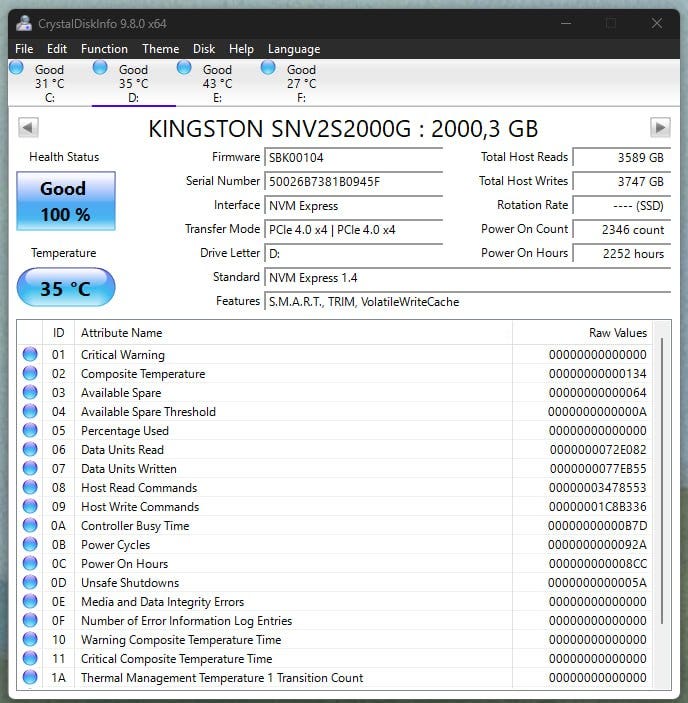Click status icon for Error Information Log Entries row
Viewport: 688px width, 703px height.
pos(30,620)
